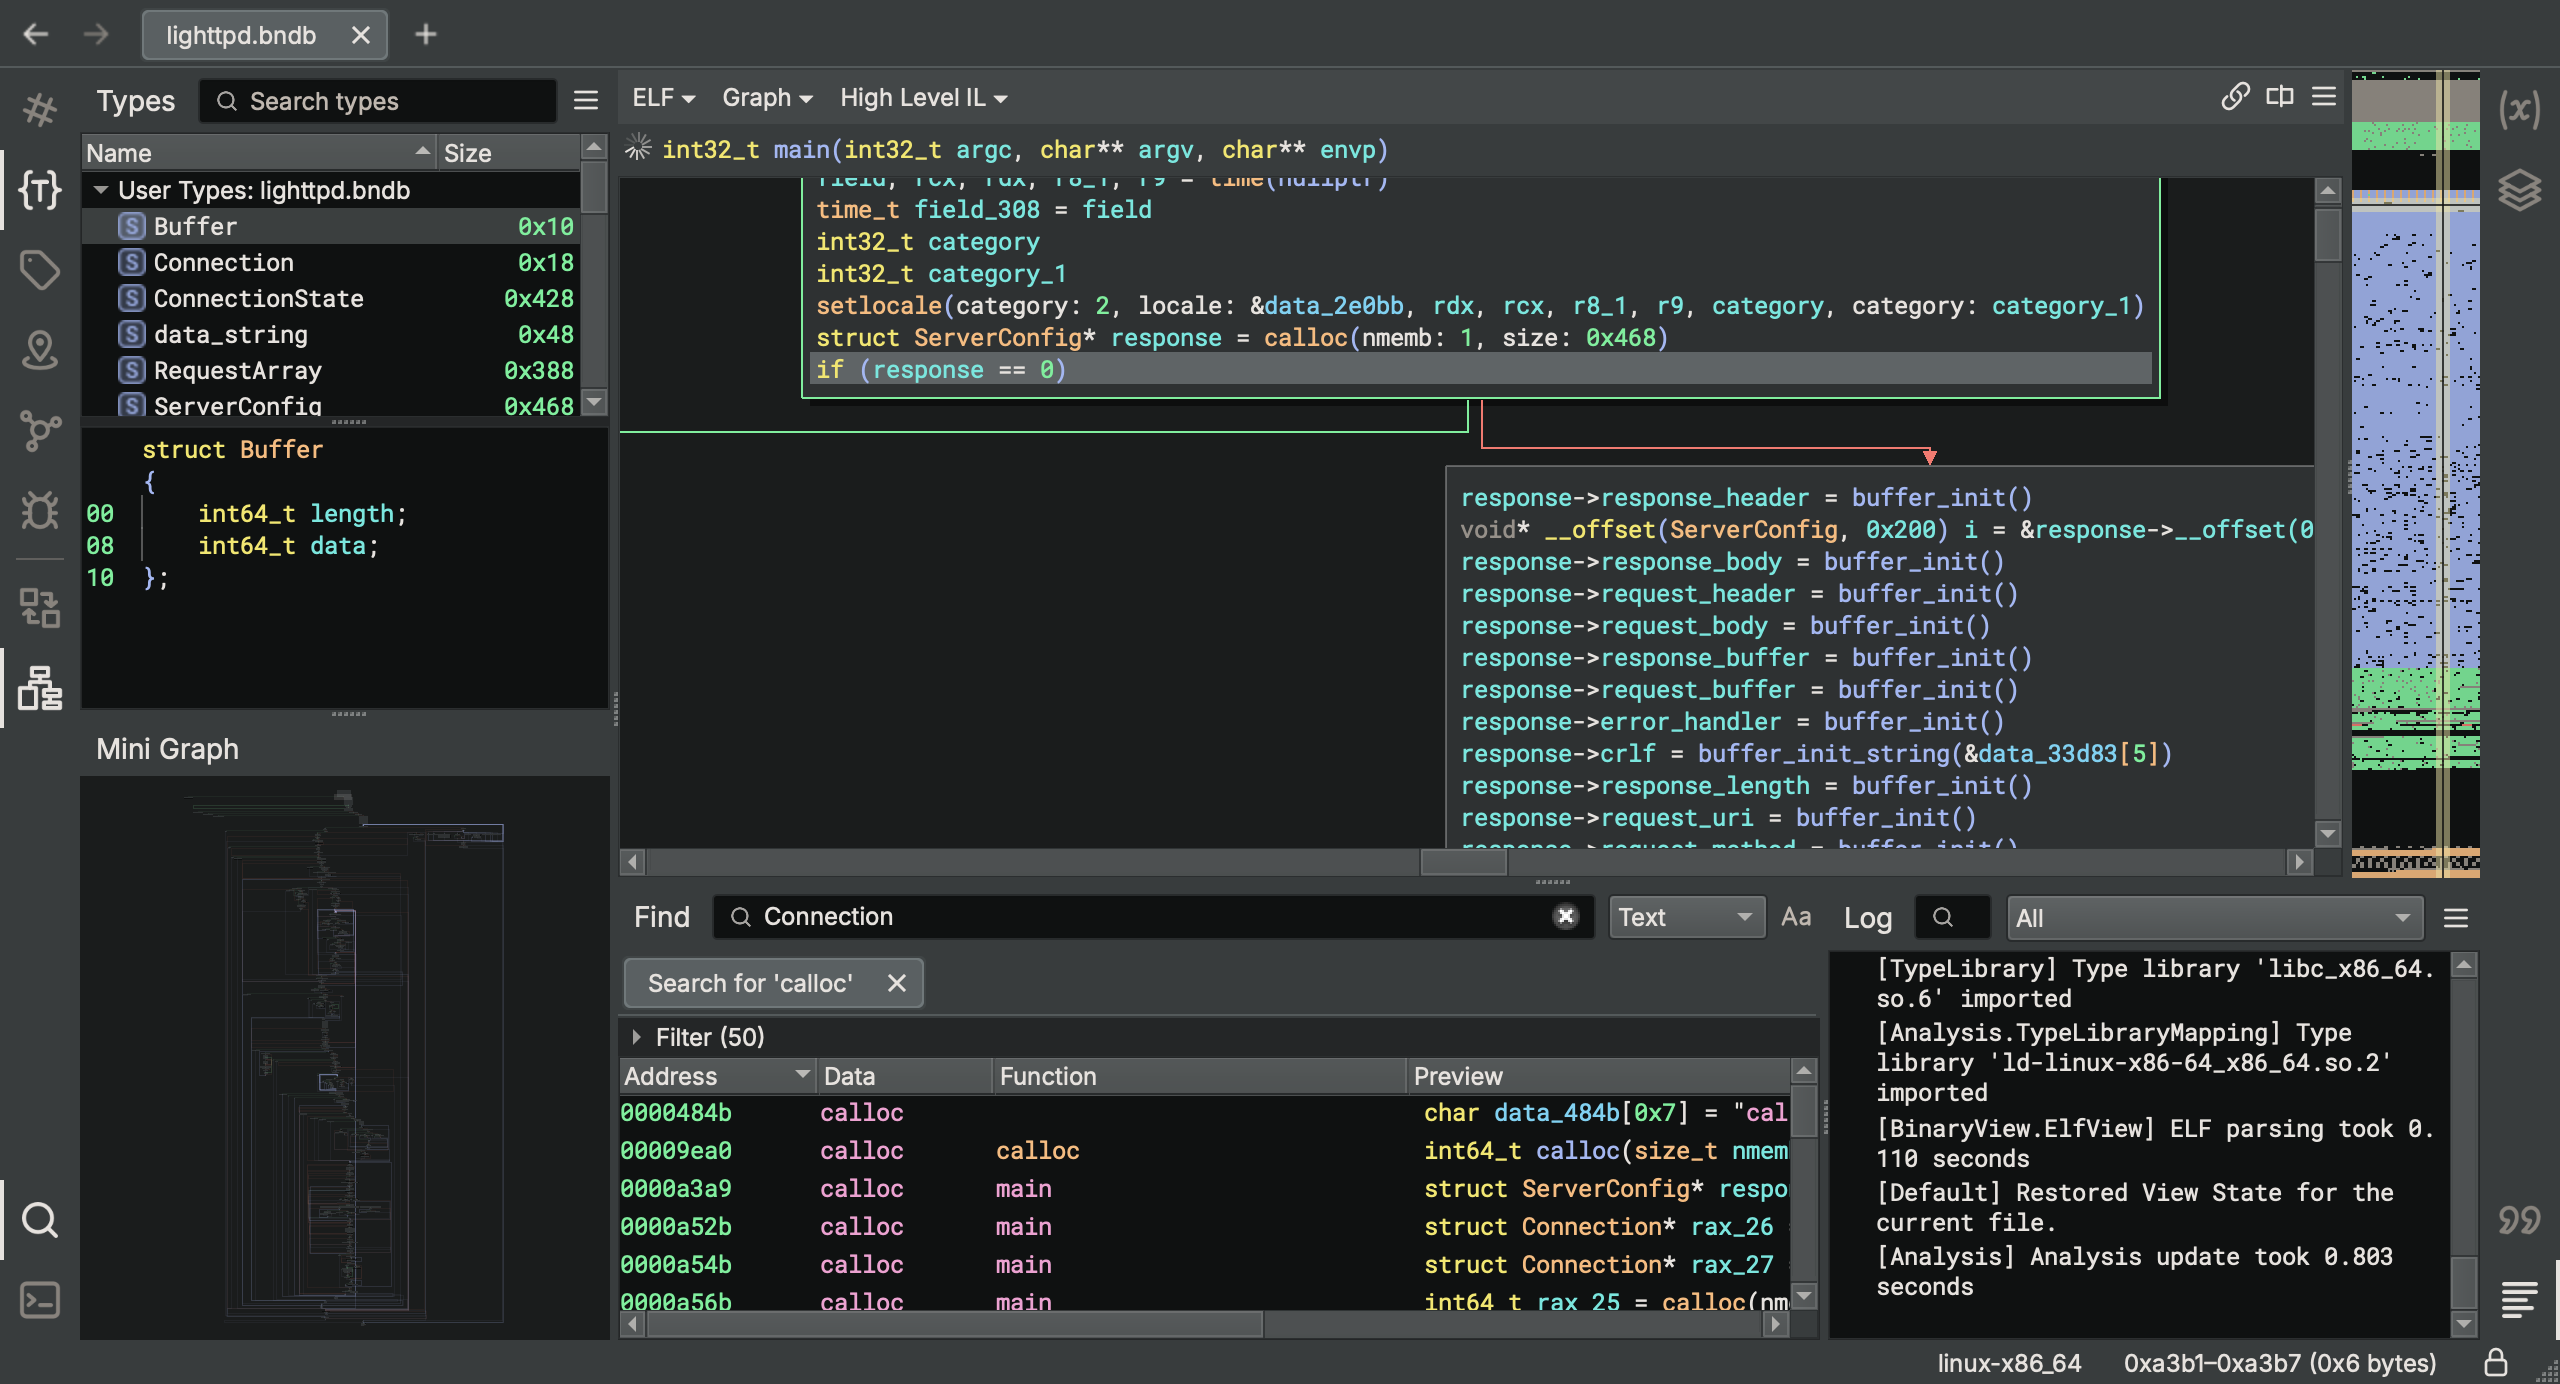Open the Types sidebar icon
Viewport: 2560px width, 1384px height.
(40, 189)
